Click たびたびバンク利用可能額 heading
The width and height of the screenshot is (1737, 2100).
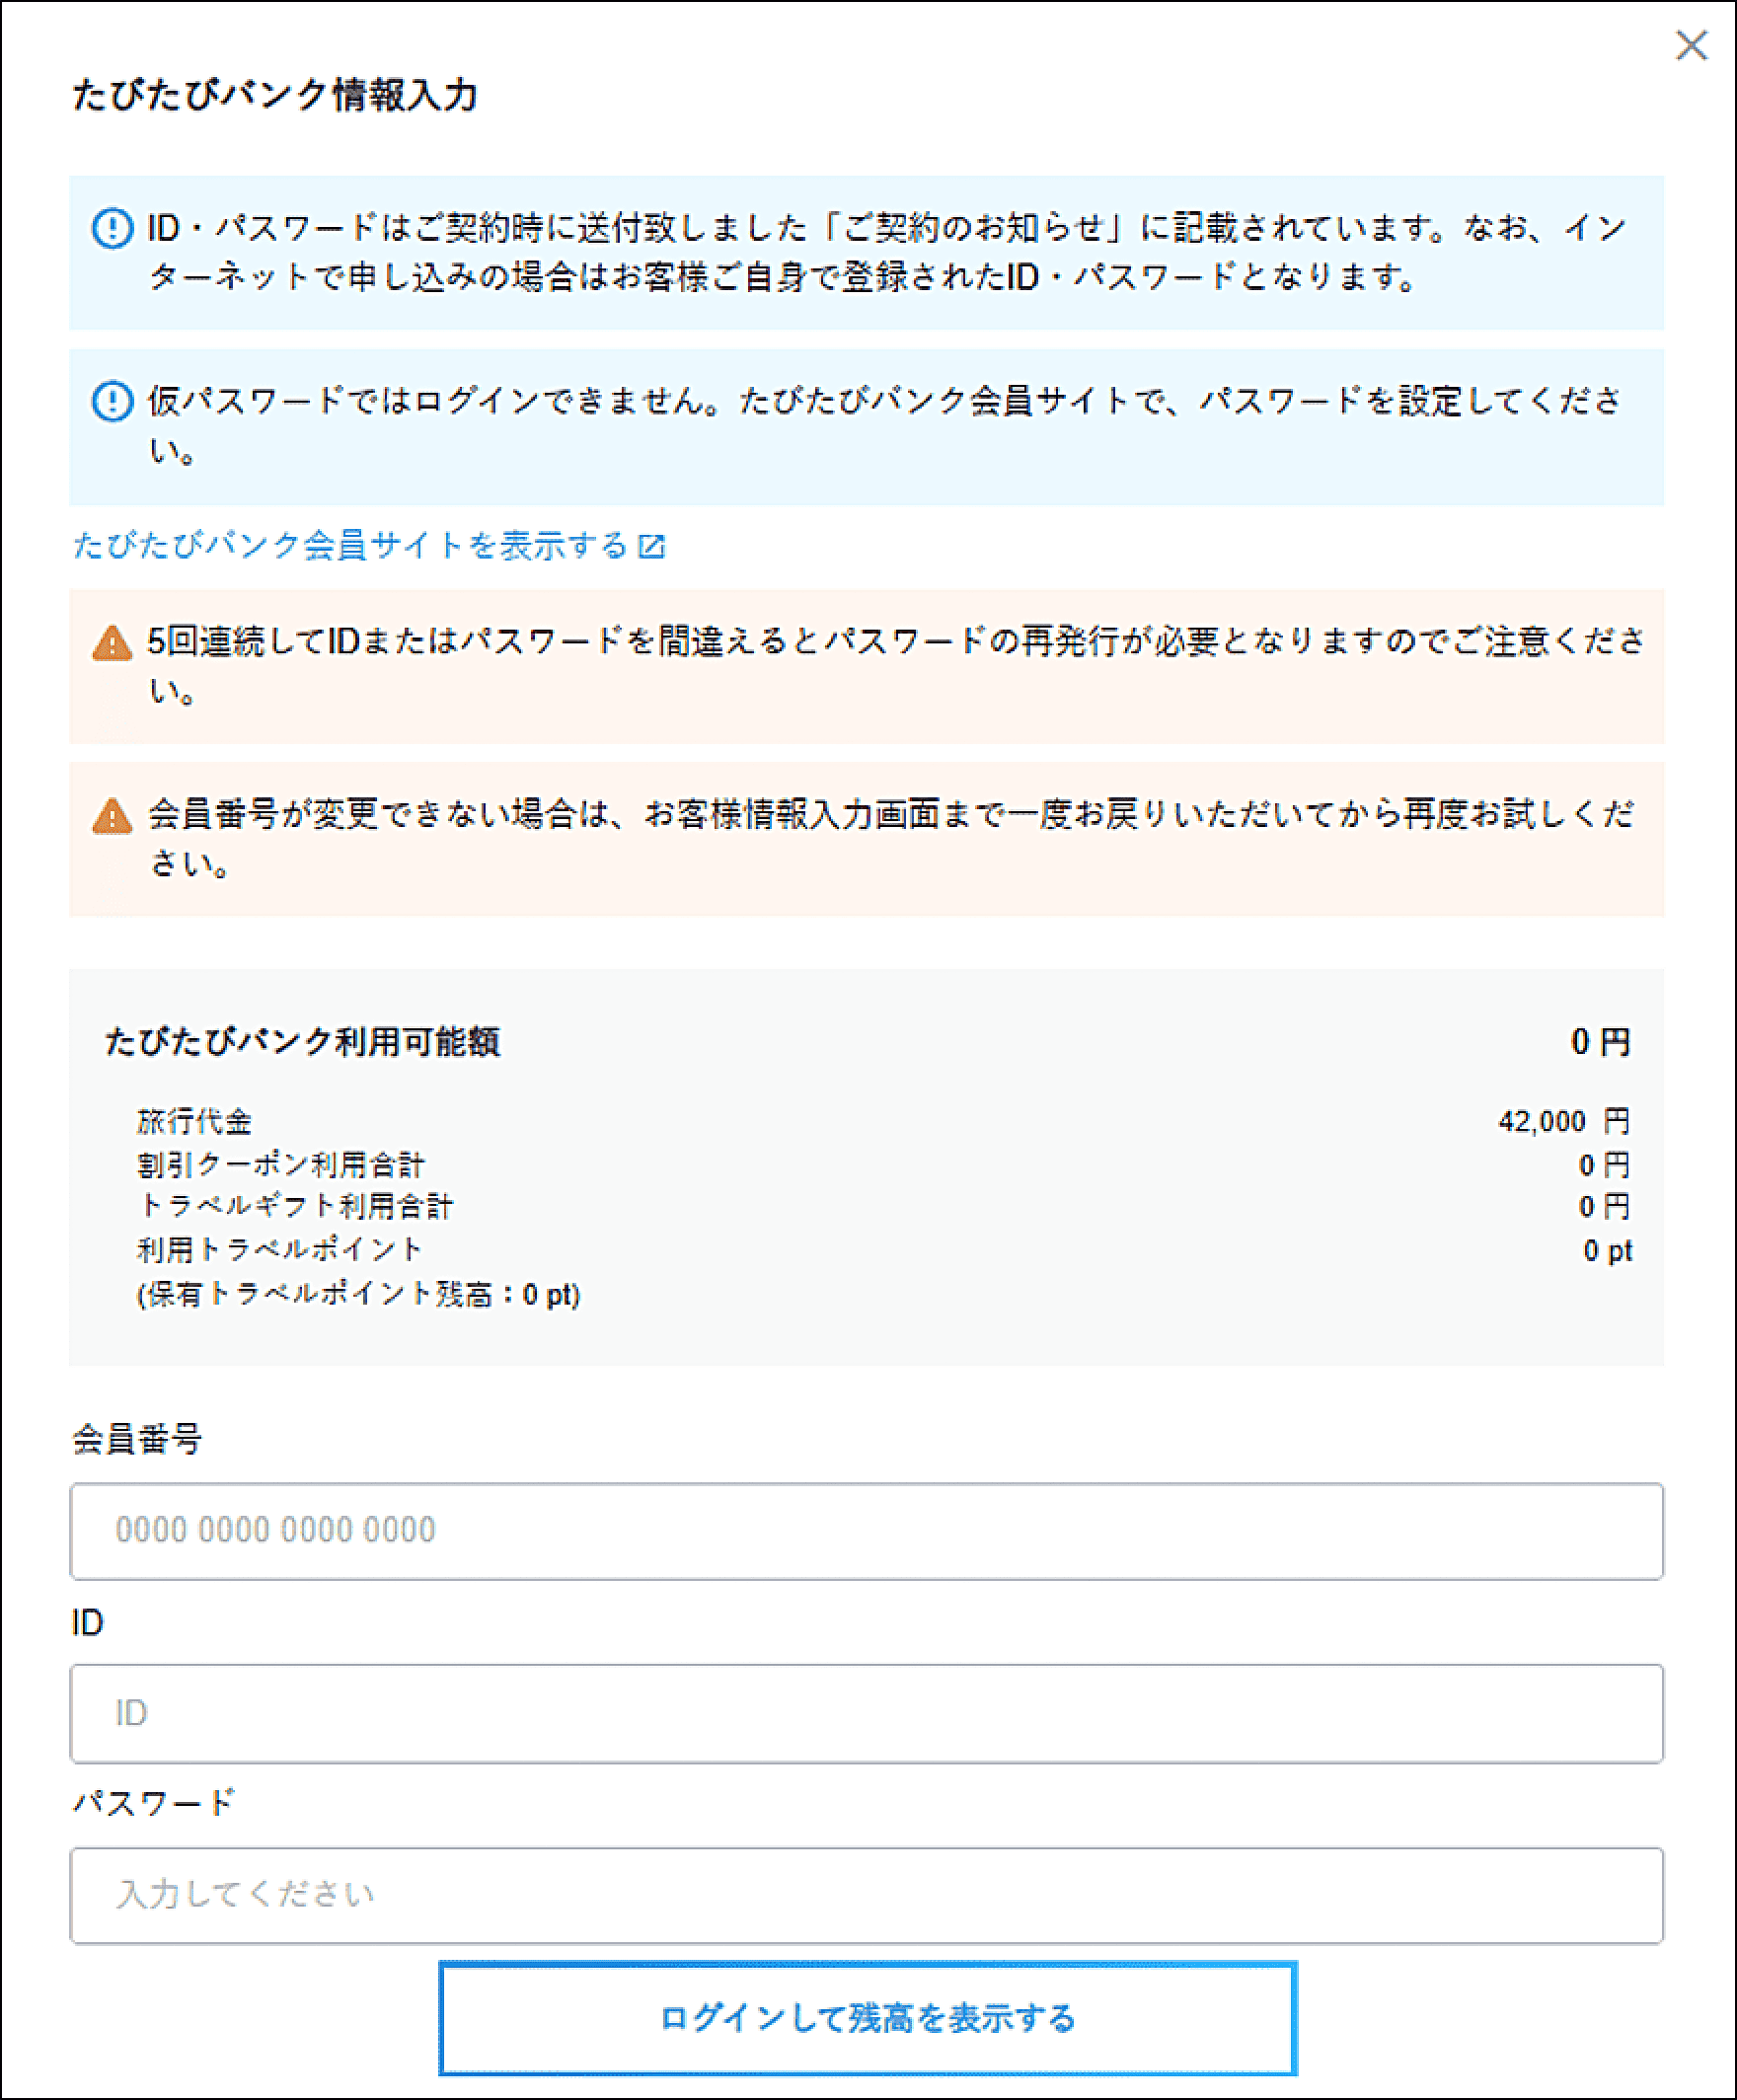pos(303,1042)
